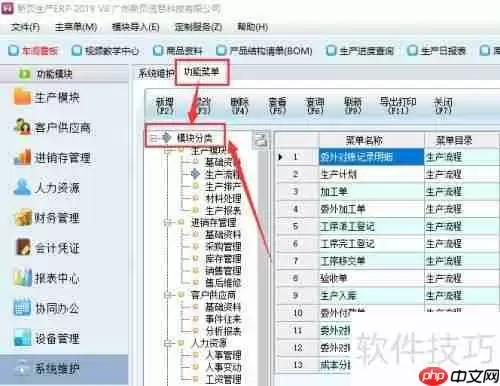
Task: Click 关闭(F7) in the toolbar
Action: [x=443, y=106]
